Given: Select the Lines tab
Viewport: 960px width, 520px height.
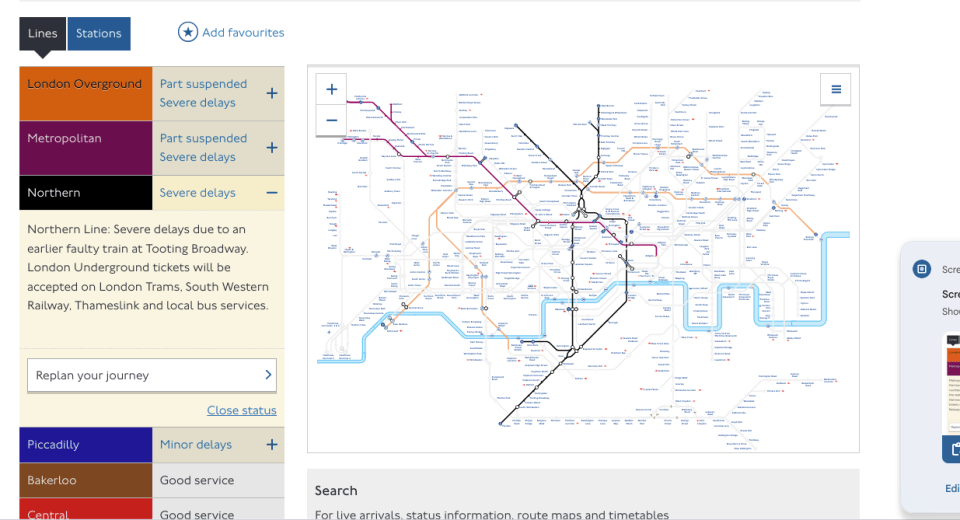Looking at the screenshot, I should click(x=43, y=33).
